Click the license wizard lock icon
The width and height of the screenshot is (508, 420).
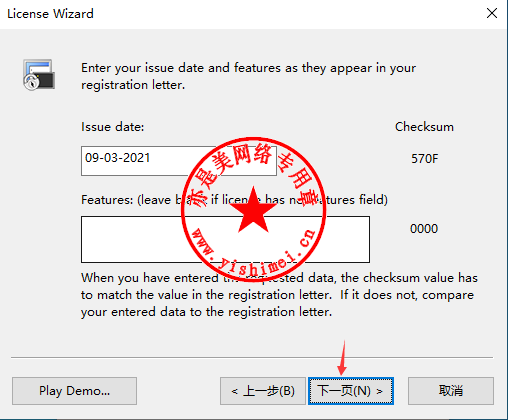click(39, 75)
